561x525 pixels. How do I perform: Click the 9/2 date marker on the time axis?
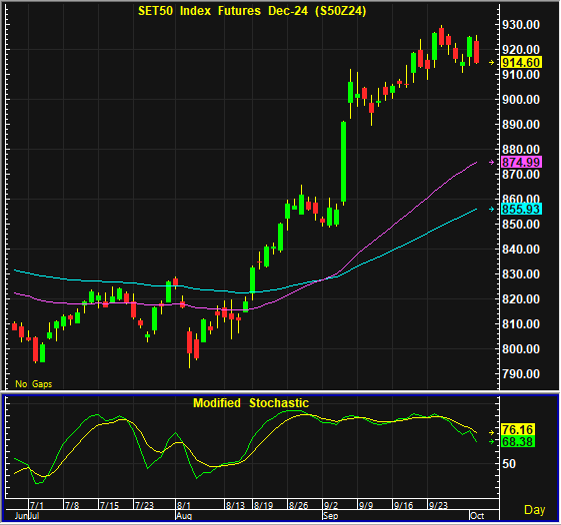(331, 505)
